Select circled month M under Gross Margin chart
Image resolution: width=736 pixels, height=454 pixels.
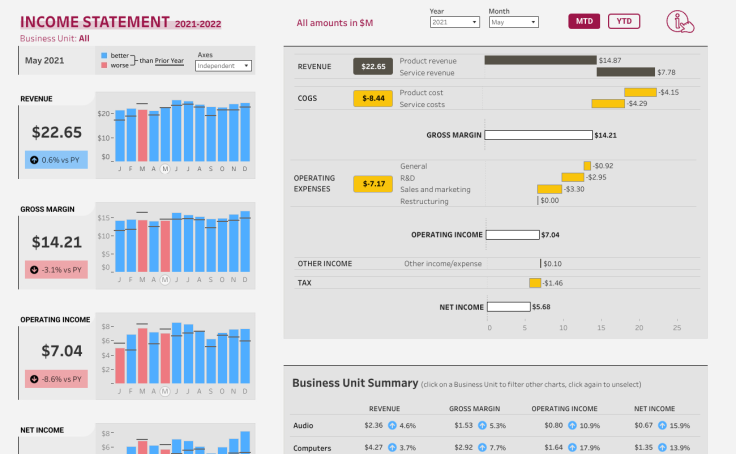click(x=165, y=280)
